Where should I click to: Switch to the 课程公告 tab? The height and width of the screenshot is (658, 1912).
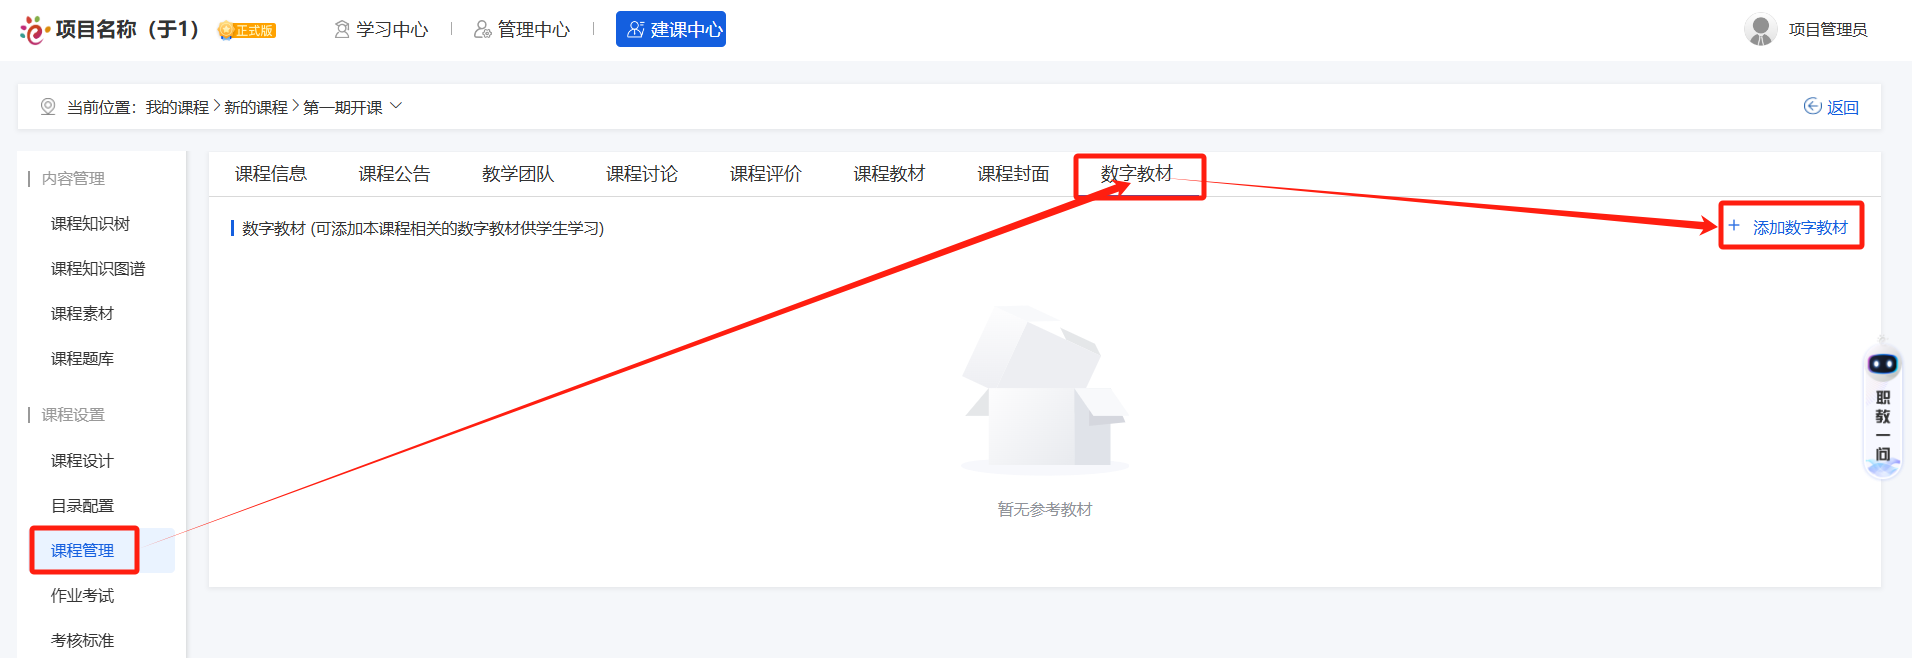click(394, 174)
